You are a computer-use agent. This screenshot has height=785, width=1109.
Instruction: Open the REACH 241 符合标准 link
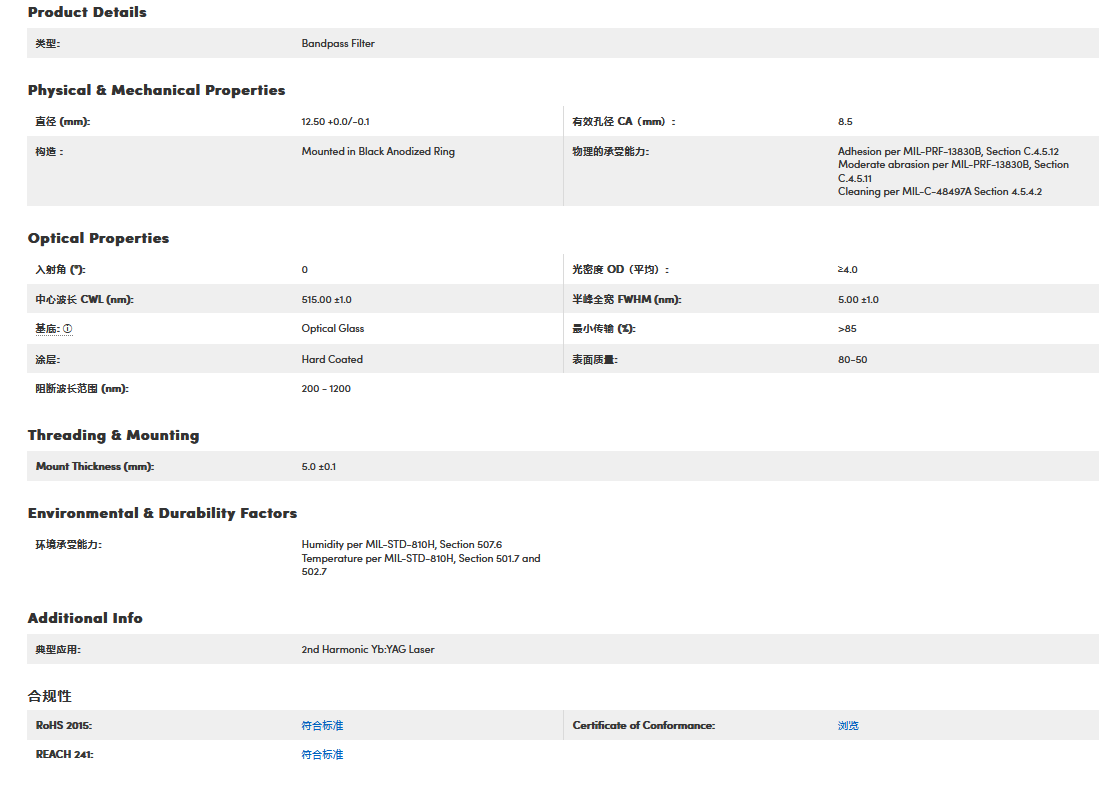322,755
